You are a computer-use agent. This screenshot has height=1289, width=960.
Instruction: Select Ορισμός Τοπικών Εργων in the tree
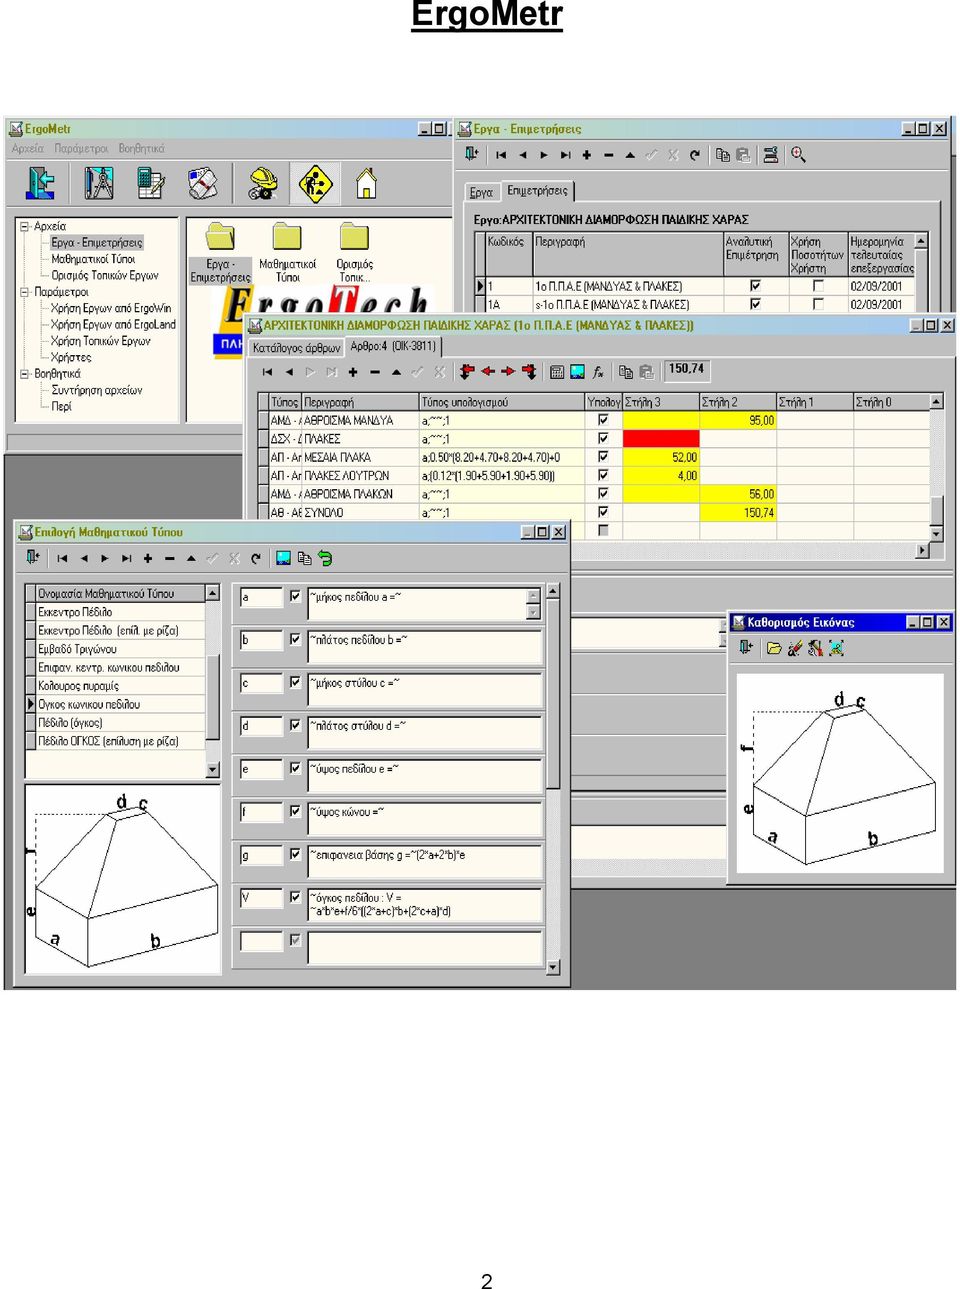(105, 275)
